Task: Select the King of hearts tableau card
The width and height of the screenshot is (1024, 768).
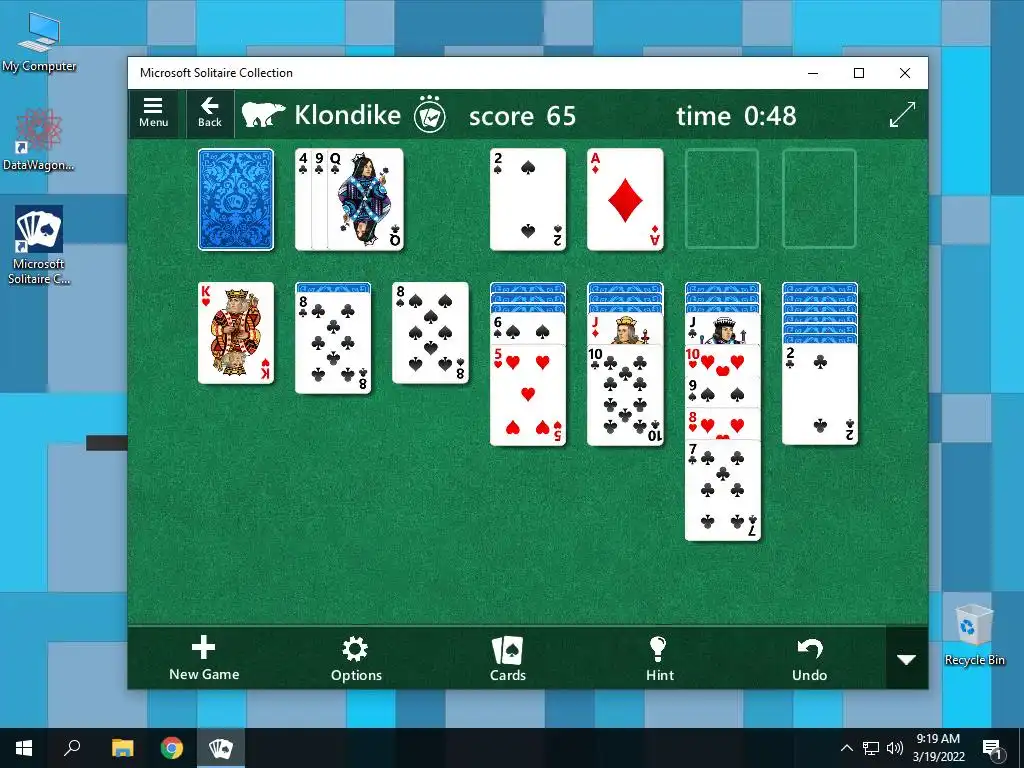Action: [236, 332]
